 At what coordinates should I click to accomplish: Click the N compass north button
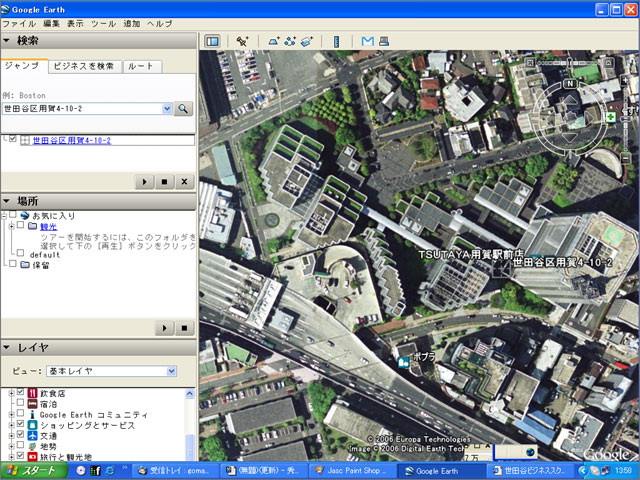(x=570, y=84)
